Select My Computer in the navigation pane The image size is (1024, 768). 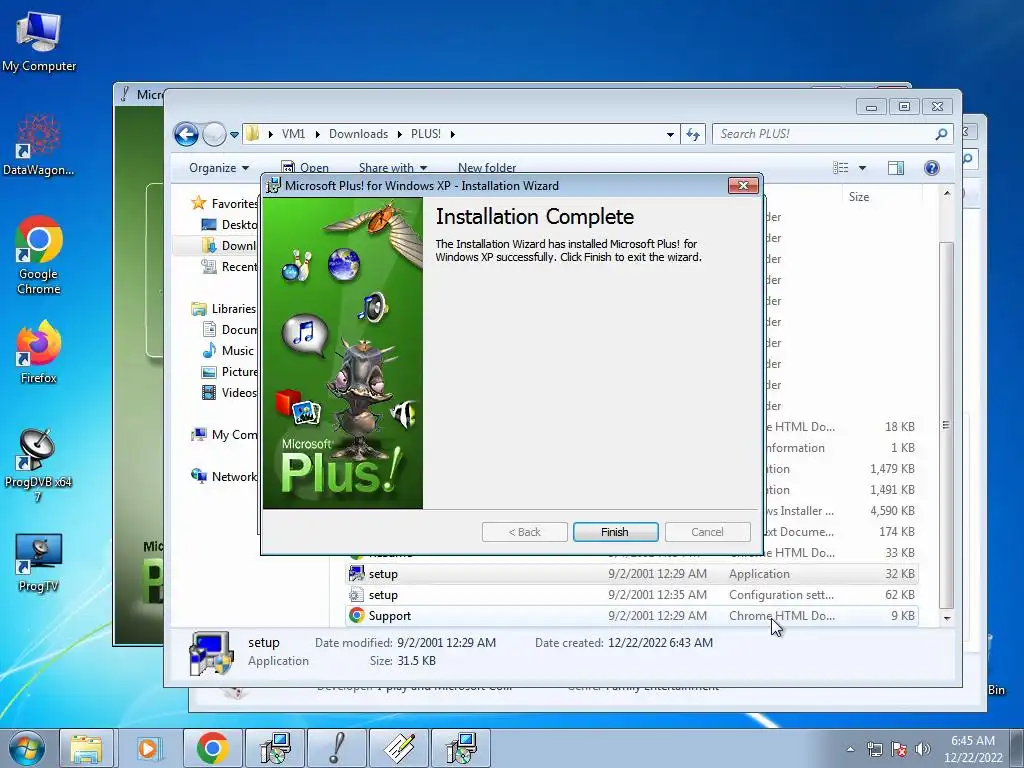pos(224,434)
